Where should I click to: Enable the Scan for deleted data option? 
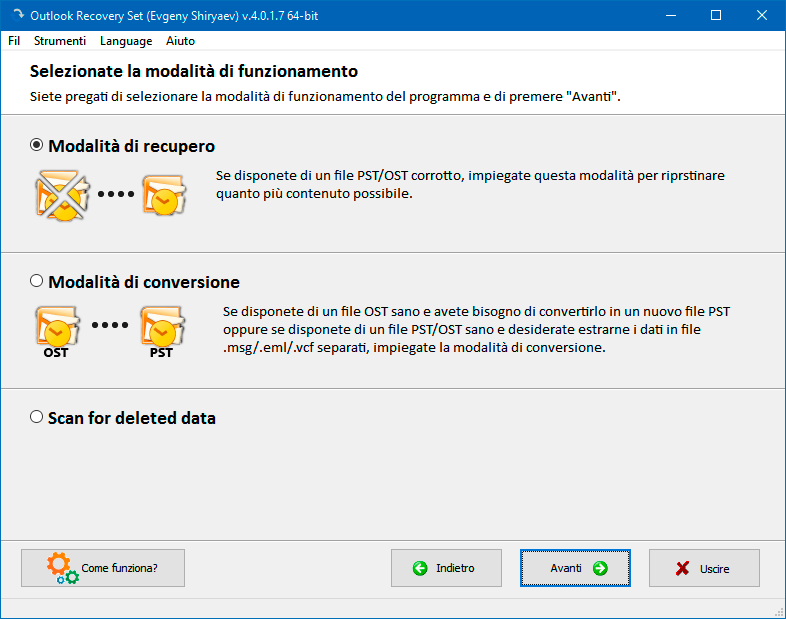click(37, 417)
